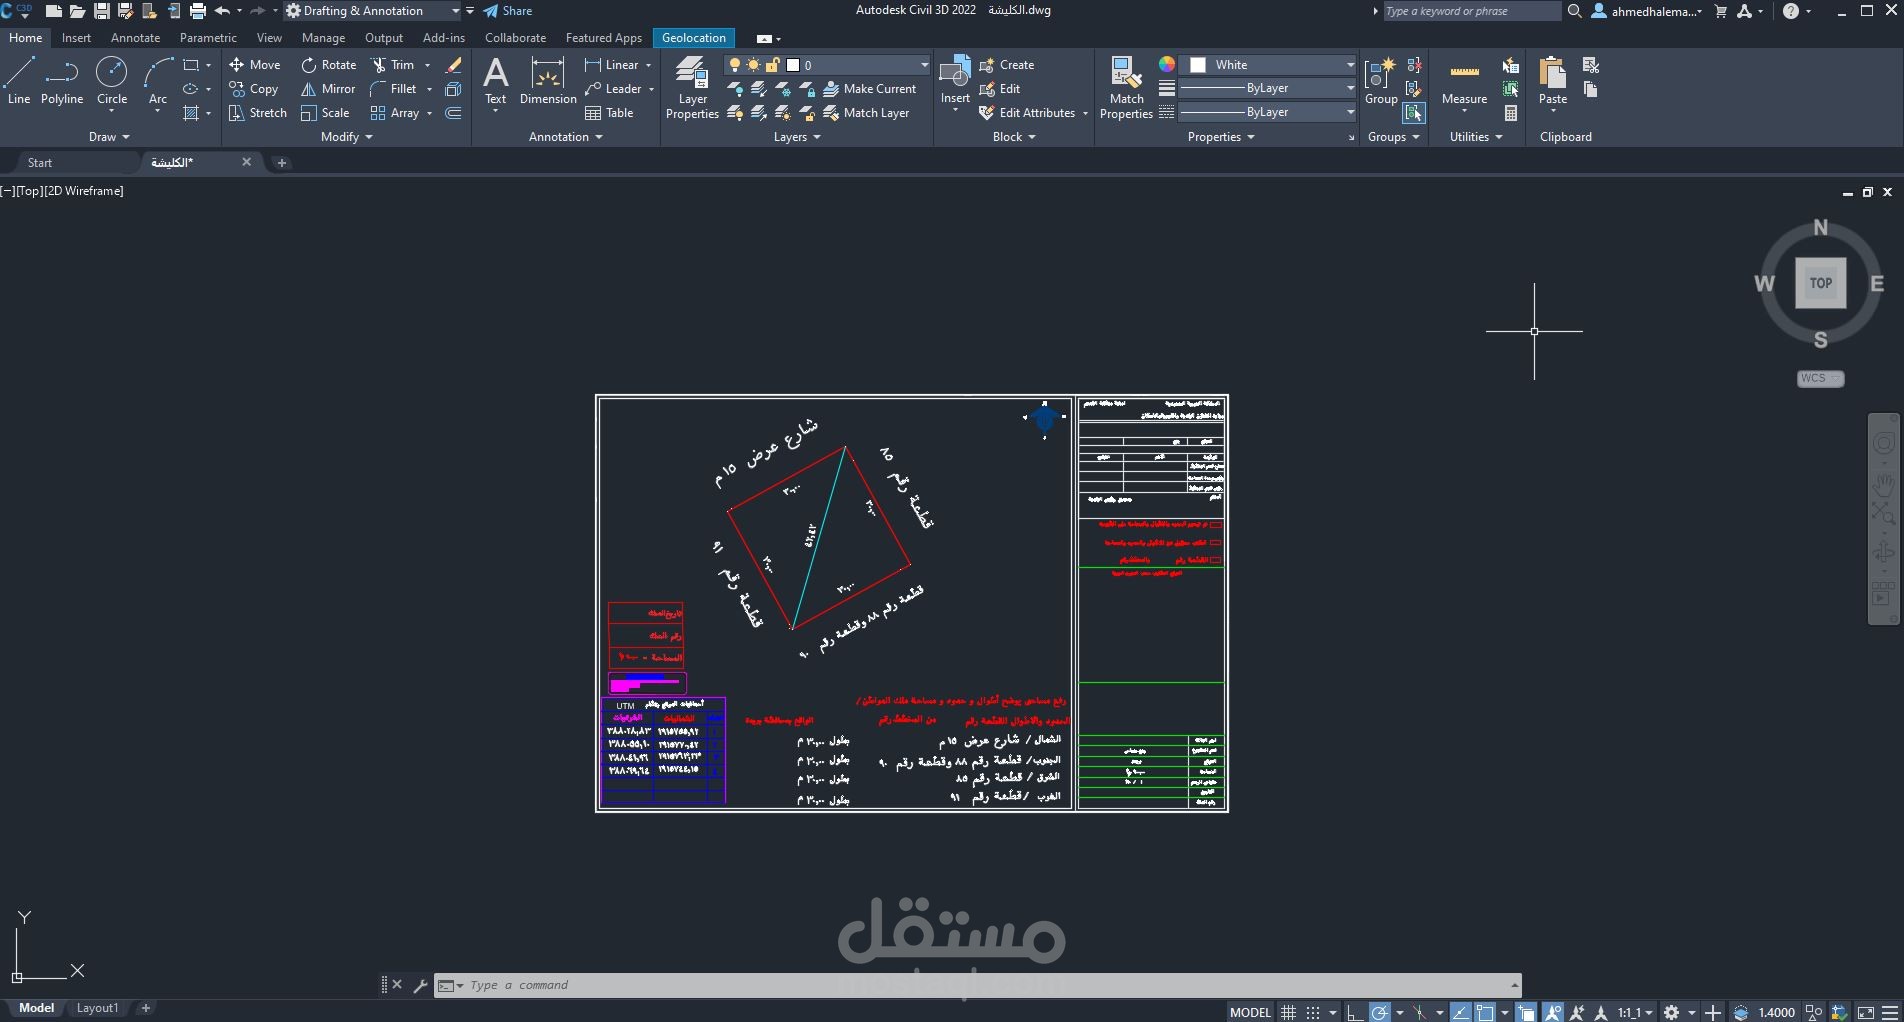Expand the Layers panel
Screen dimensions: 1904x1022
pos(796,136)
